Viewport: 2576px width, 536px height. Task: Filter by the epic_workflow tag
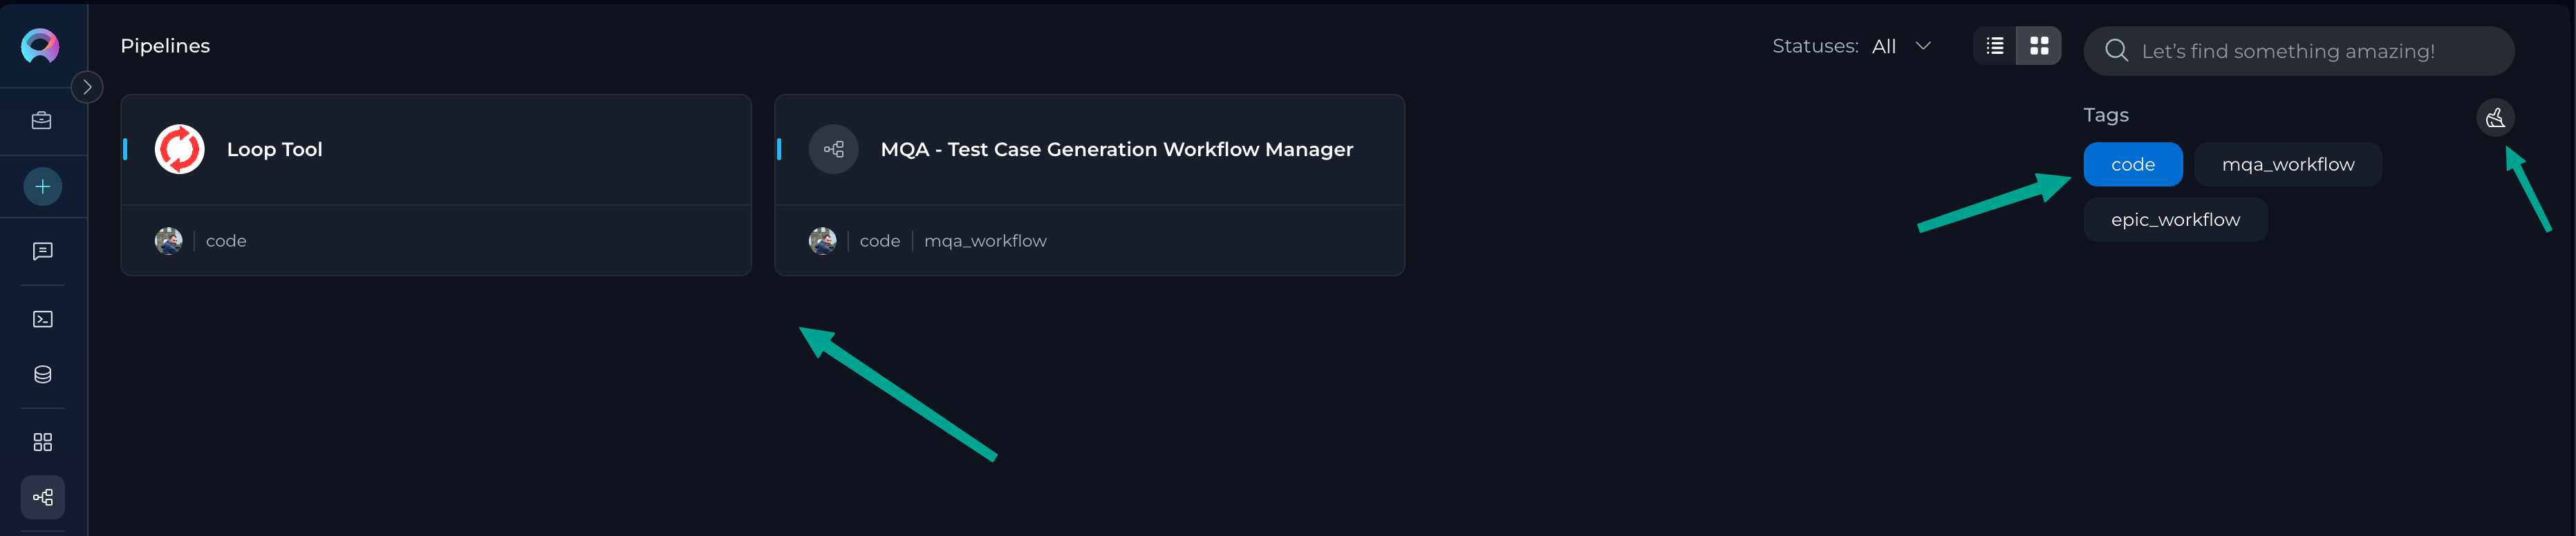tap(2175, 220)
